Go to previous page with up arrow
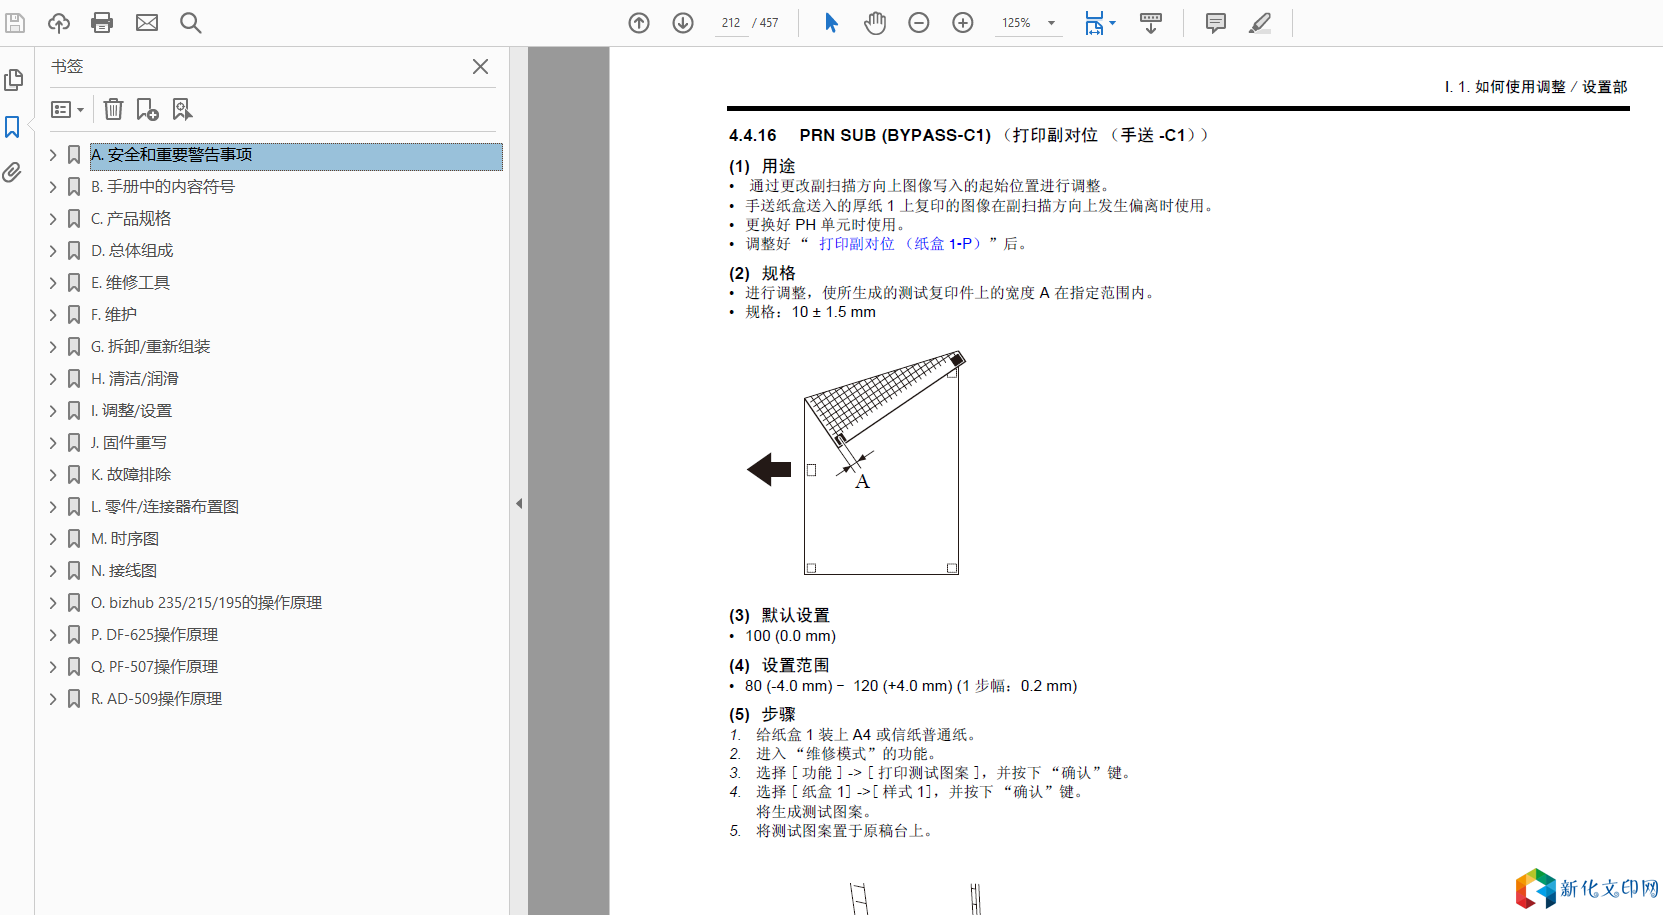 tap(639, 23)
